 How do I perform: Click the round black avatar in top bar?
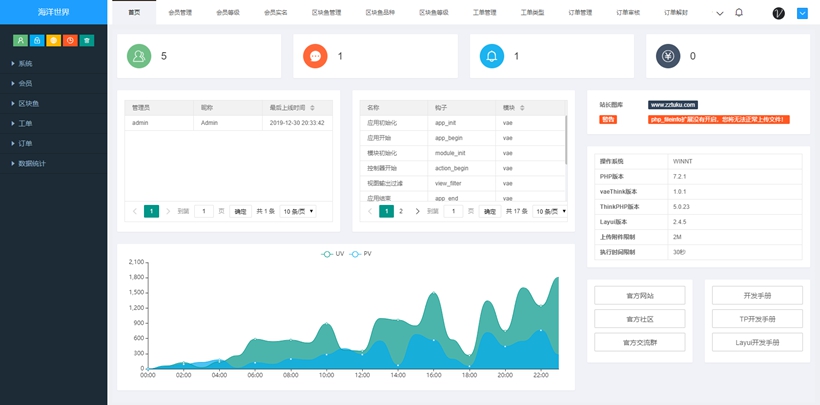click(x=778, y=13)
